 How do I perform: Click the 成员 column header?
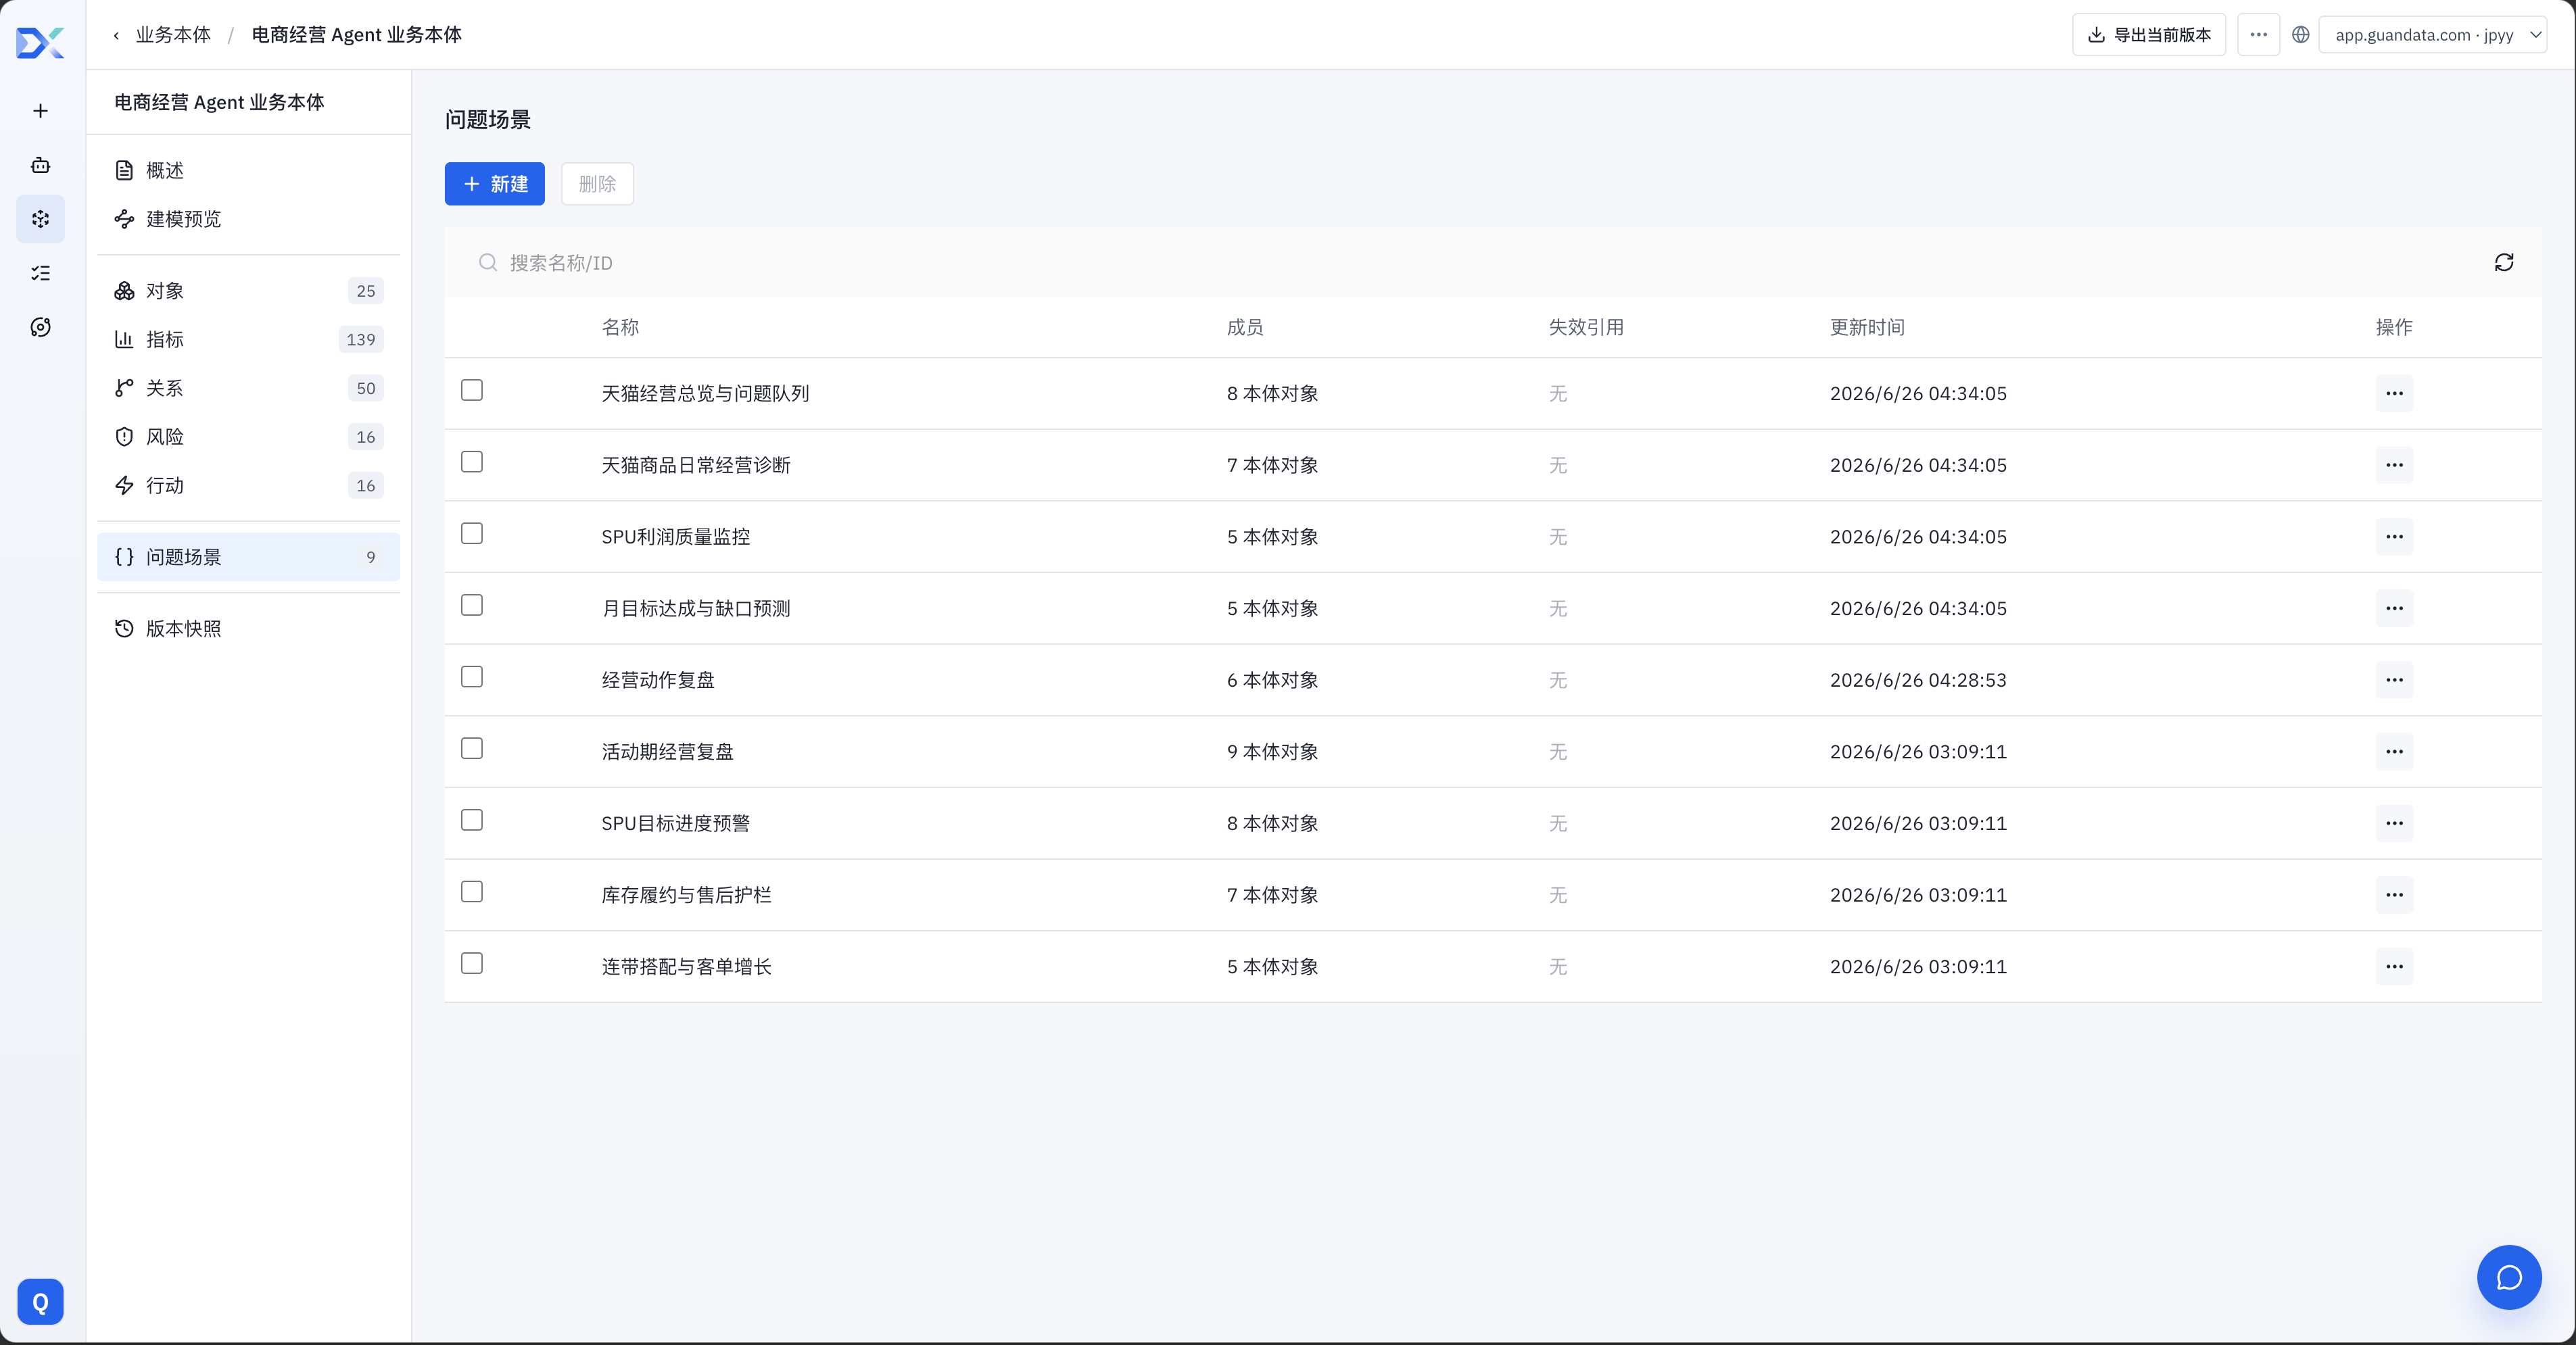point(1245,327)
